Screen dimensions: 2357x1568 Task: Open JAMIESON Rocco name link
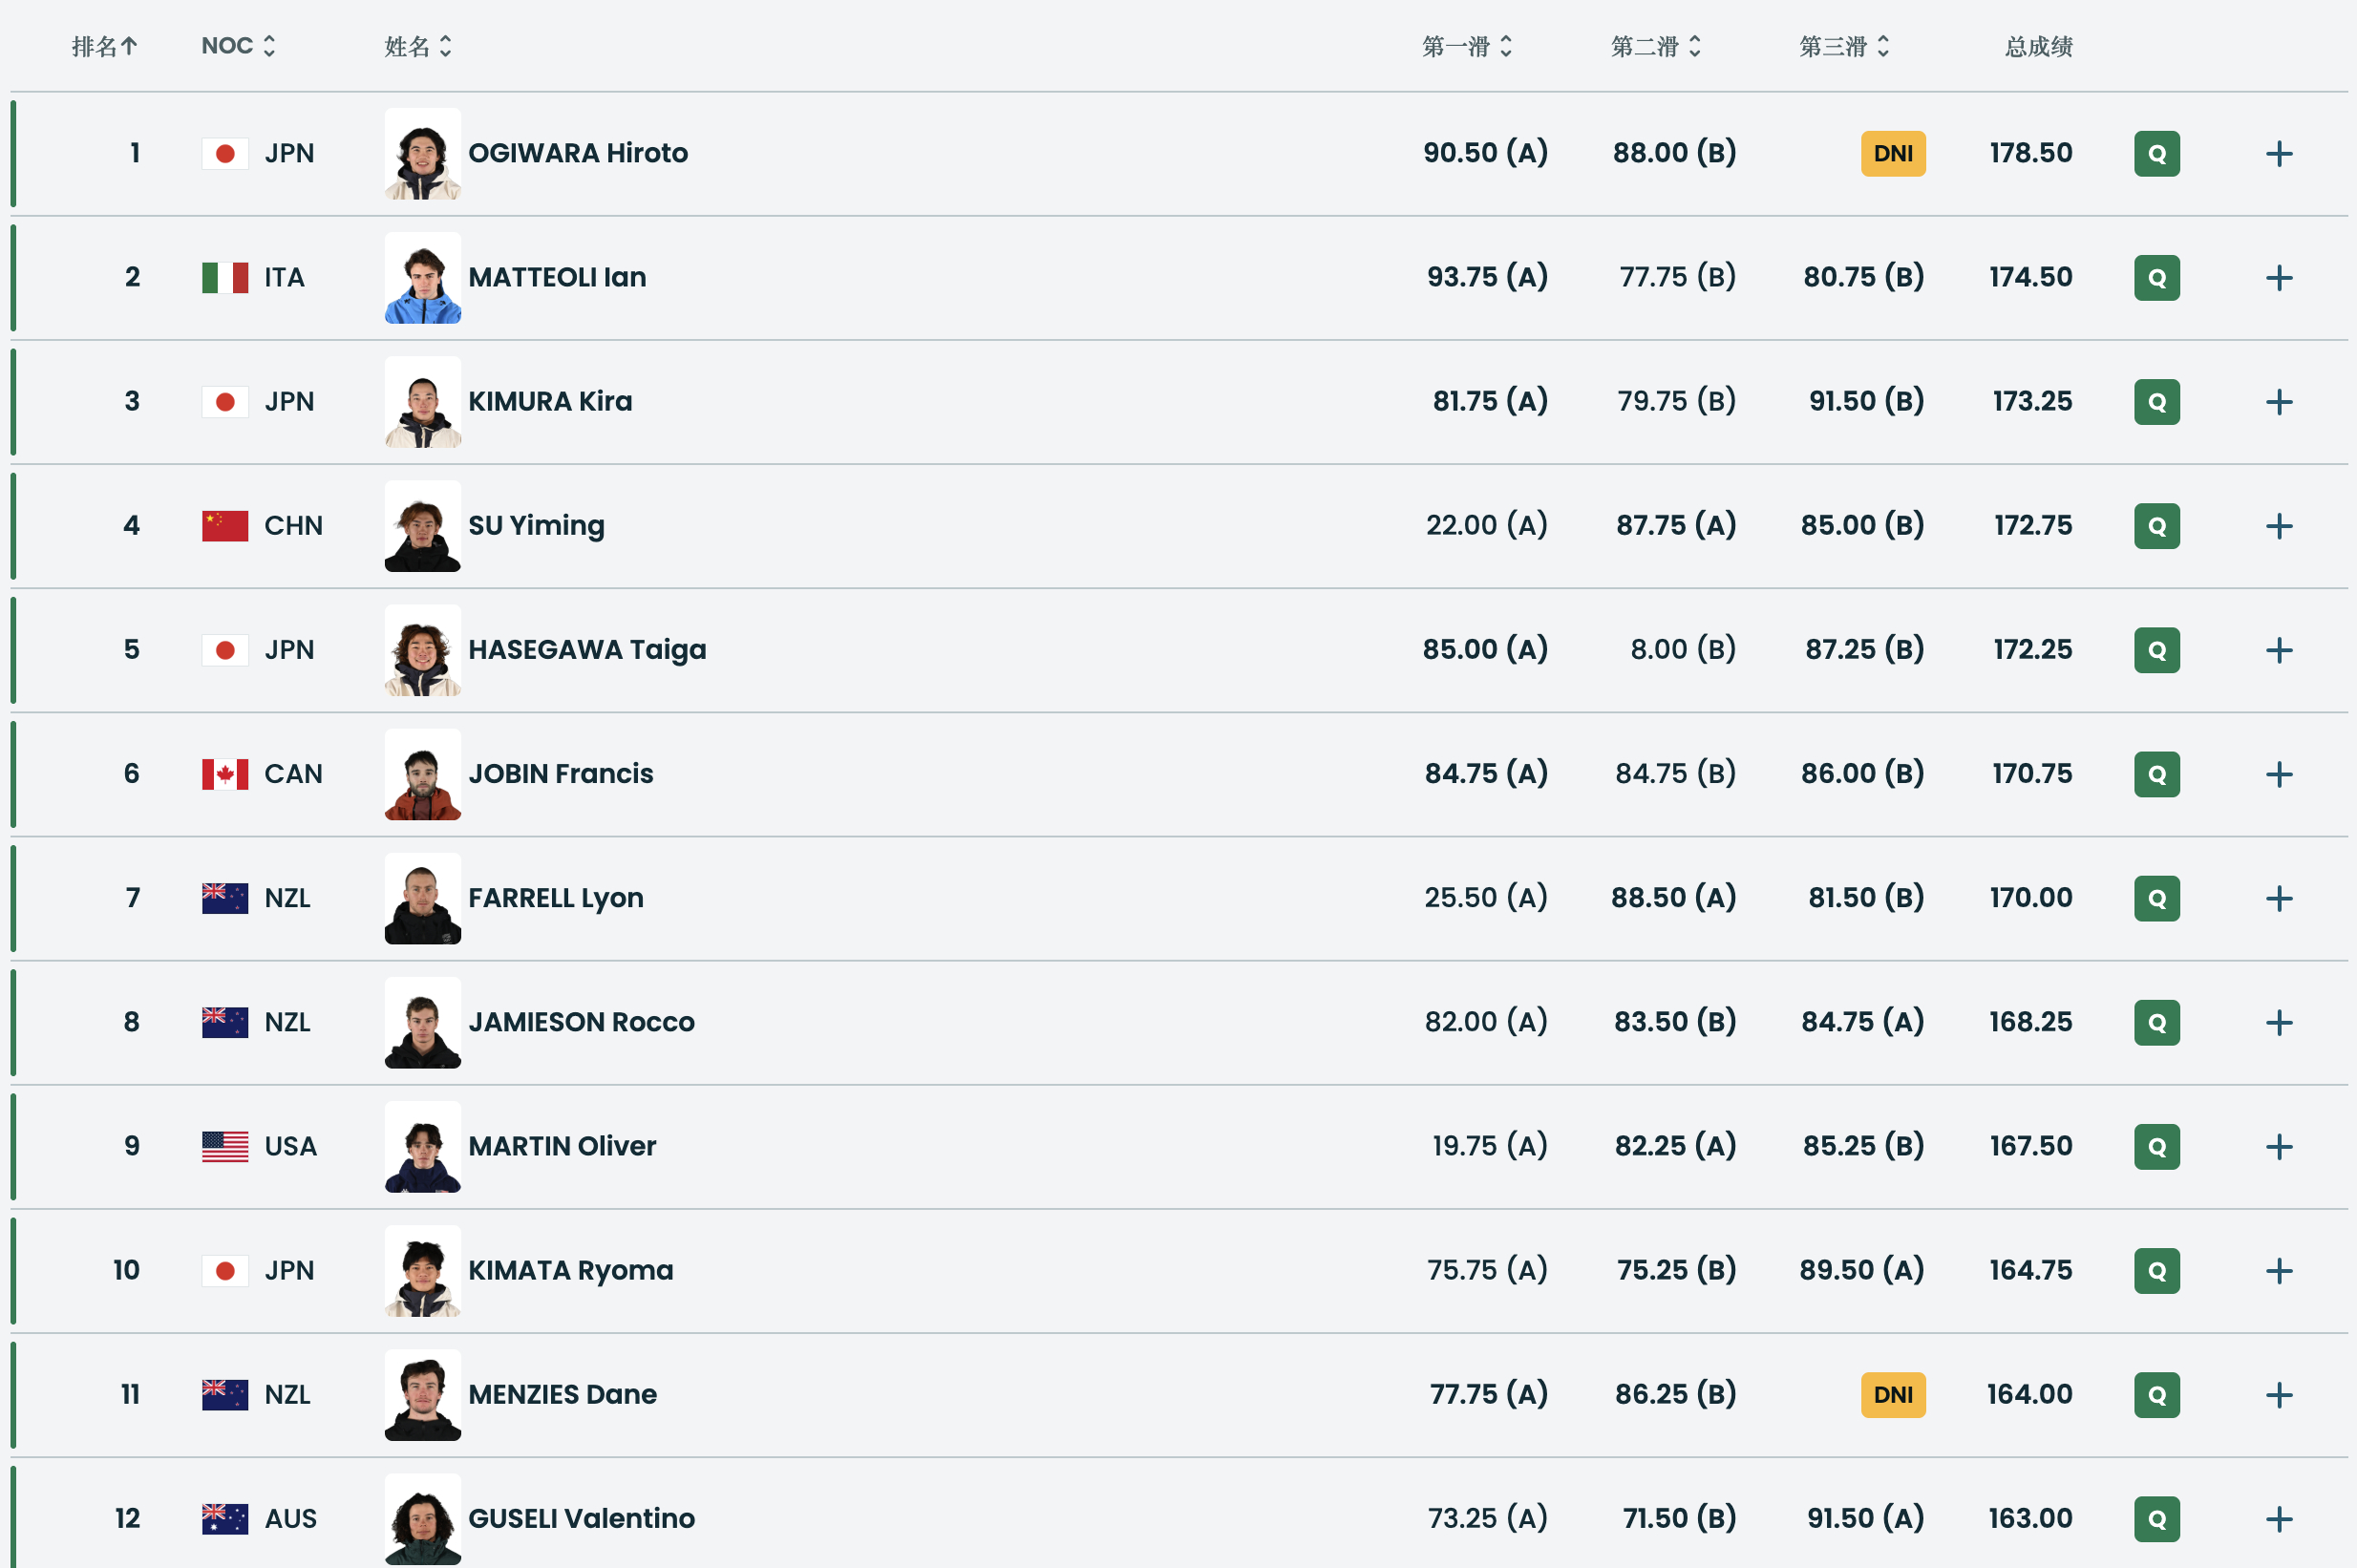pos(581,1022)
